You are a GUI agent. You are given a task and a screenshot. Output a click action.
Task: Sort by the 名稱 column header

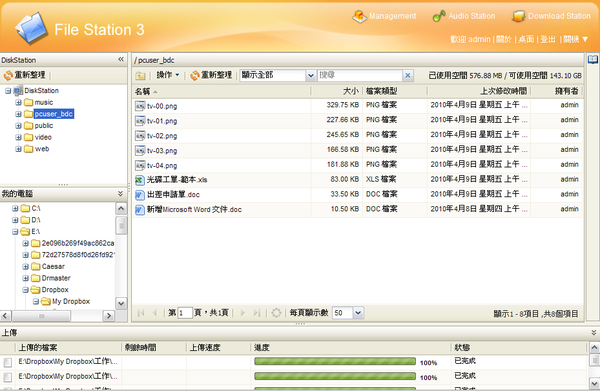coord(221,91)
